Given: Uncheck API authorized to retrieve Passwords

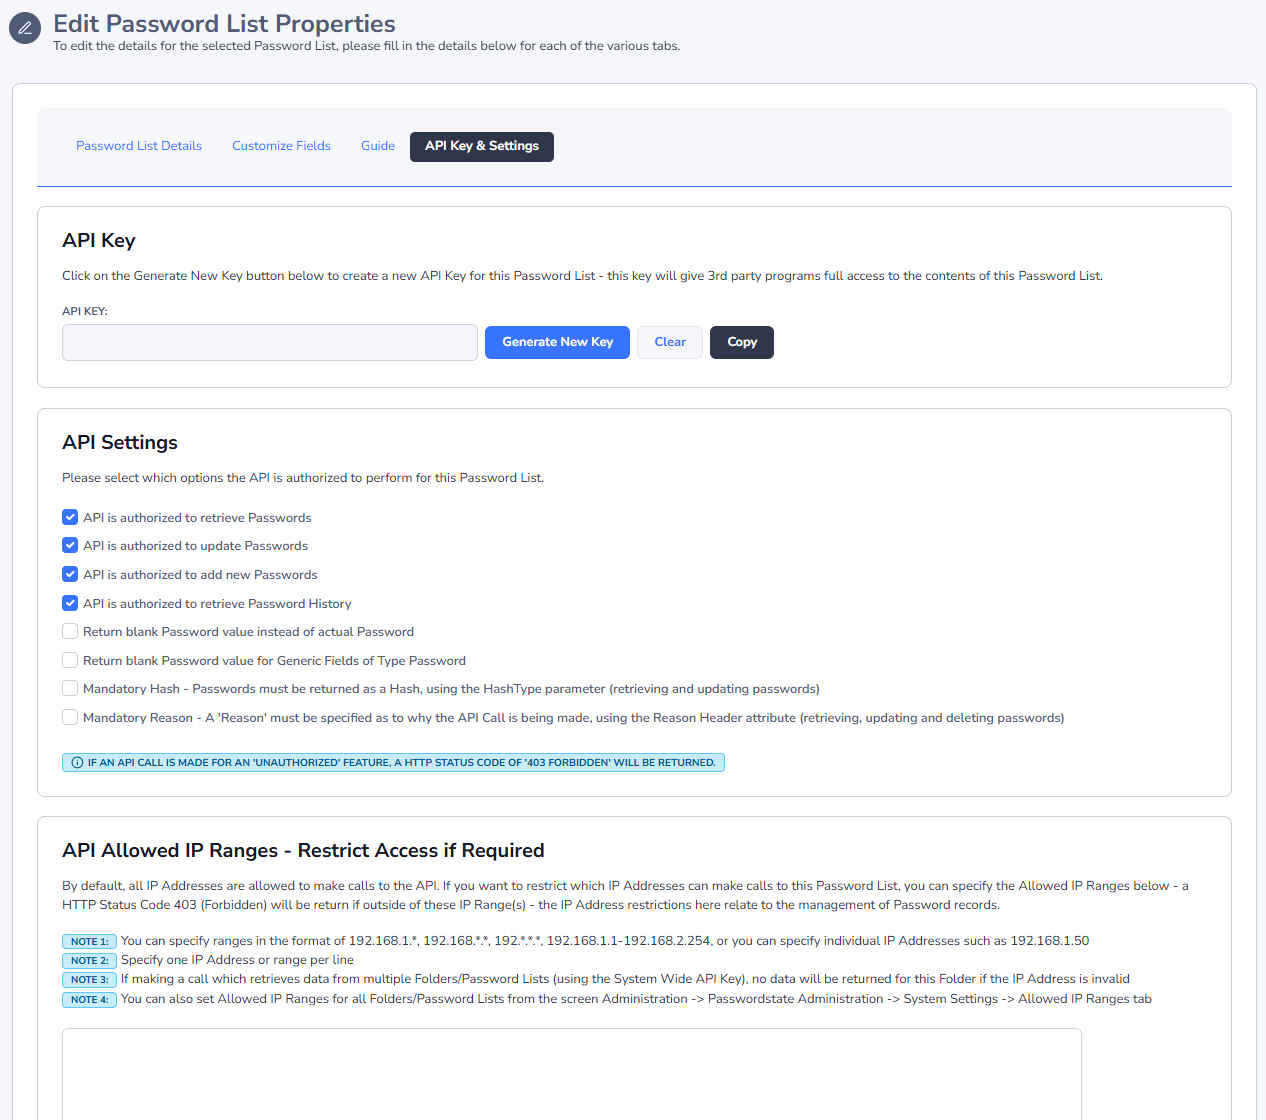Looking at the screenshot, I should [x=70, y=517].
